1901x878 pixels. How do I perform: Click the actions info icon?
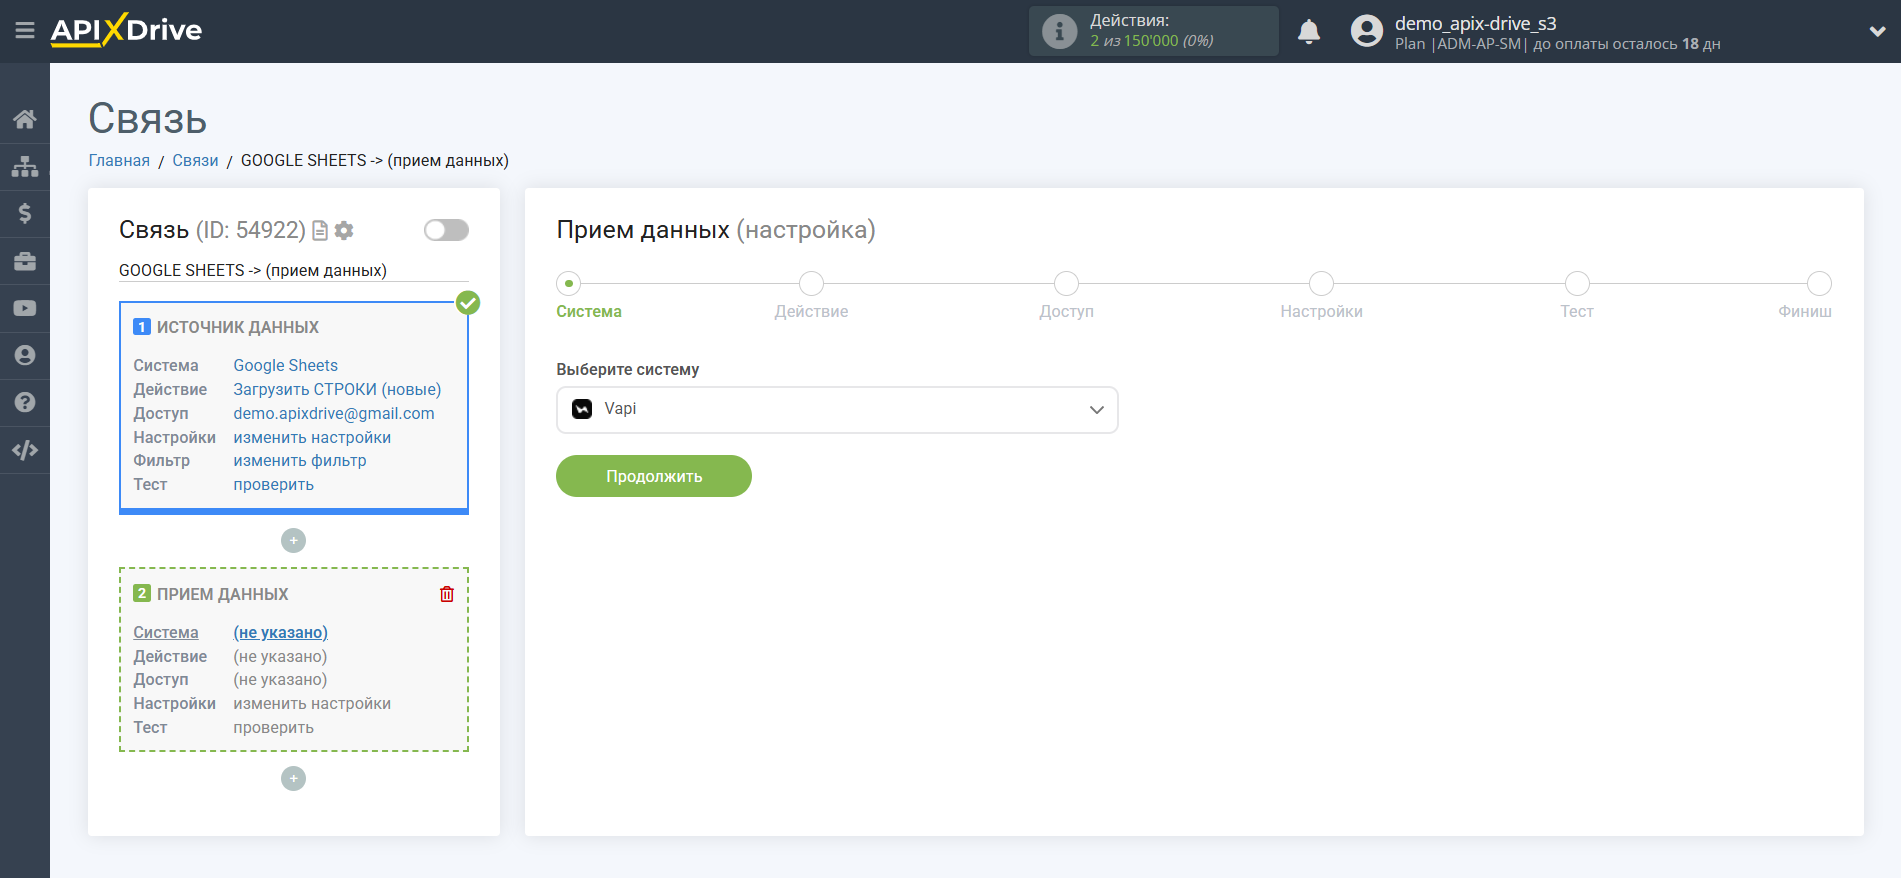(1059, 31)
